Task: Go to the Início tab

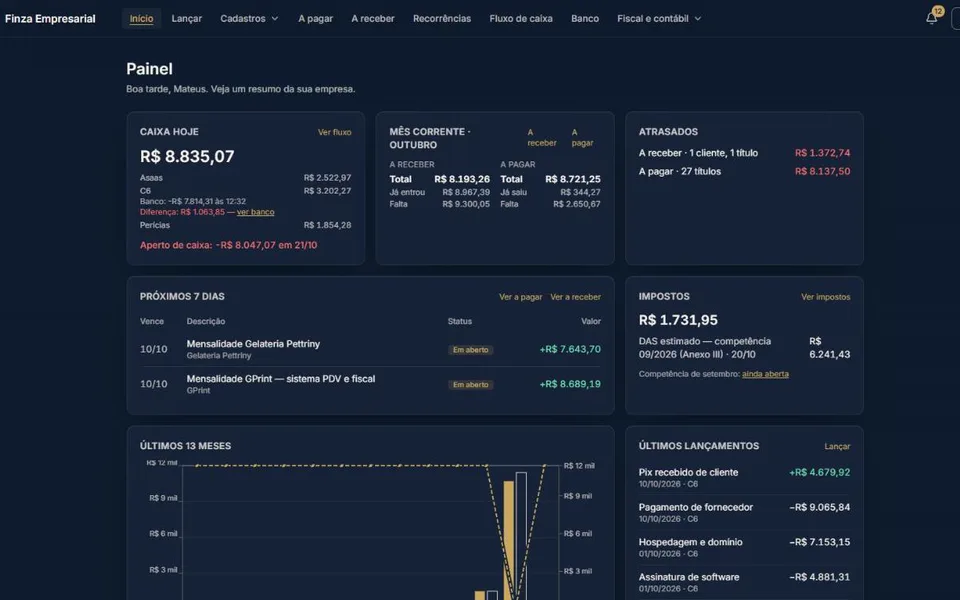Action: click(141, 18)
